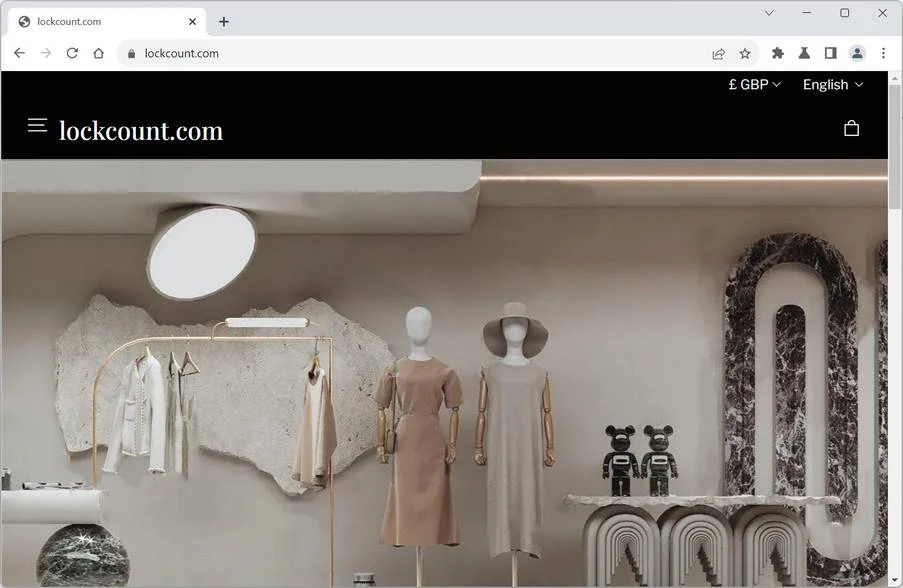Go back to the previous page
Screen dimensions: 903x588
pyautogui.click(x=19, y=53)
